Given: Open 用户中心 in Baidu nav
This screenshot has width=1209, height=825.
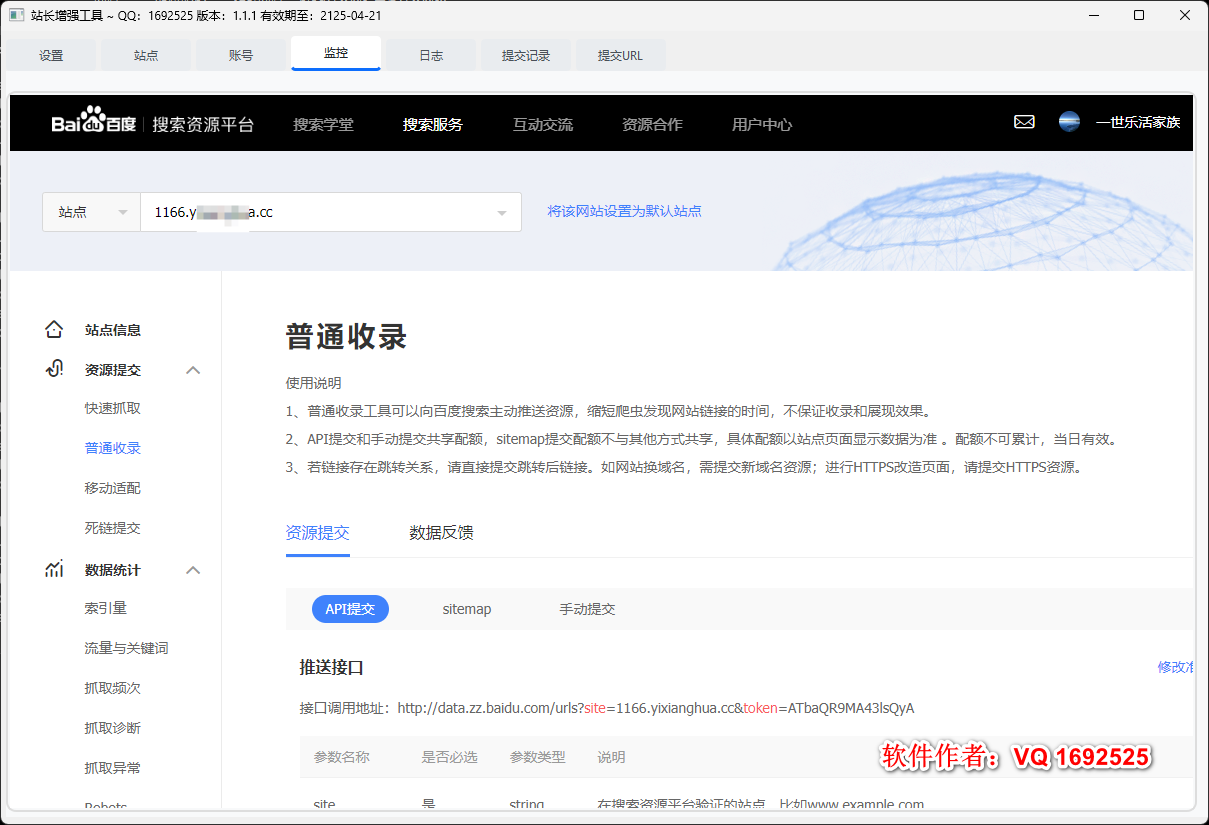Looking at the screenshot, I should pyautogui.click(x=762, y=124).
